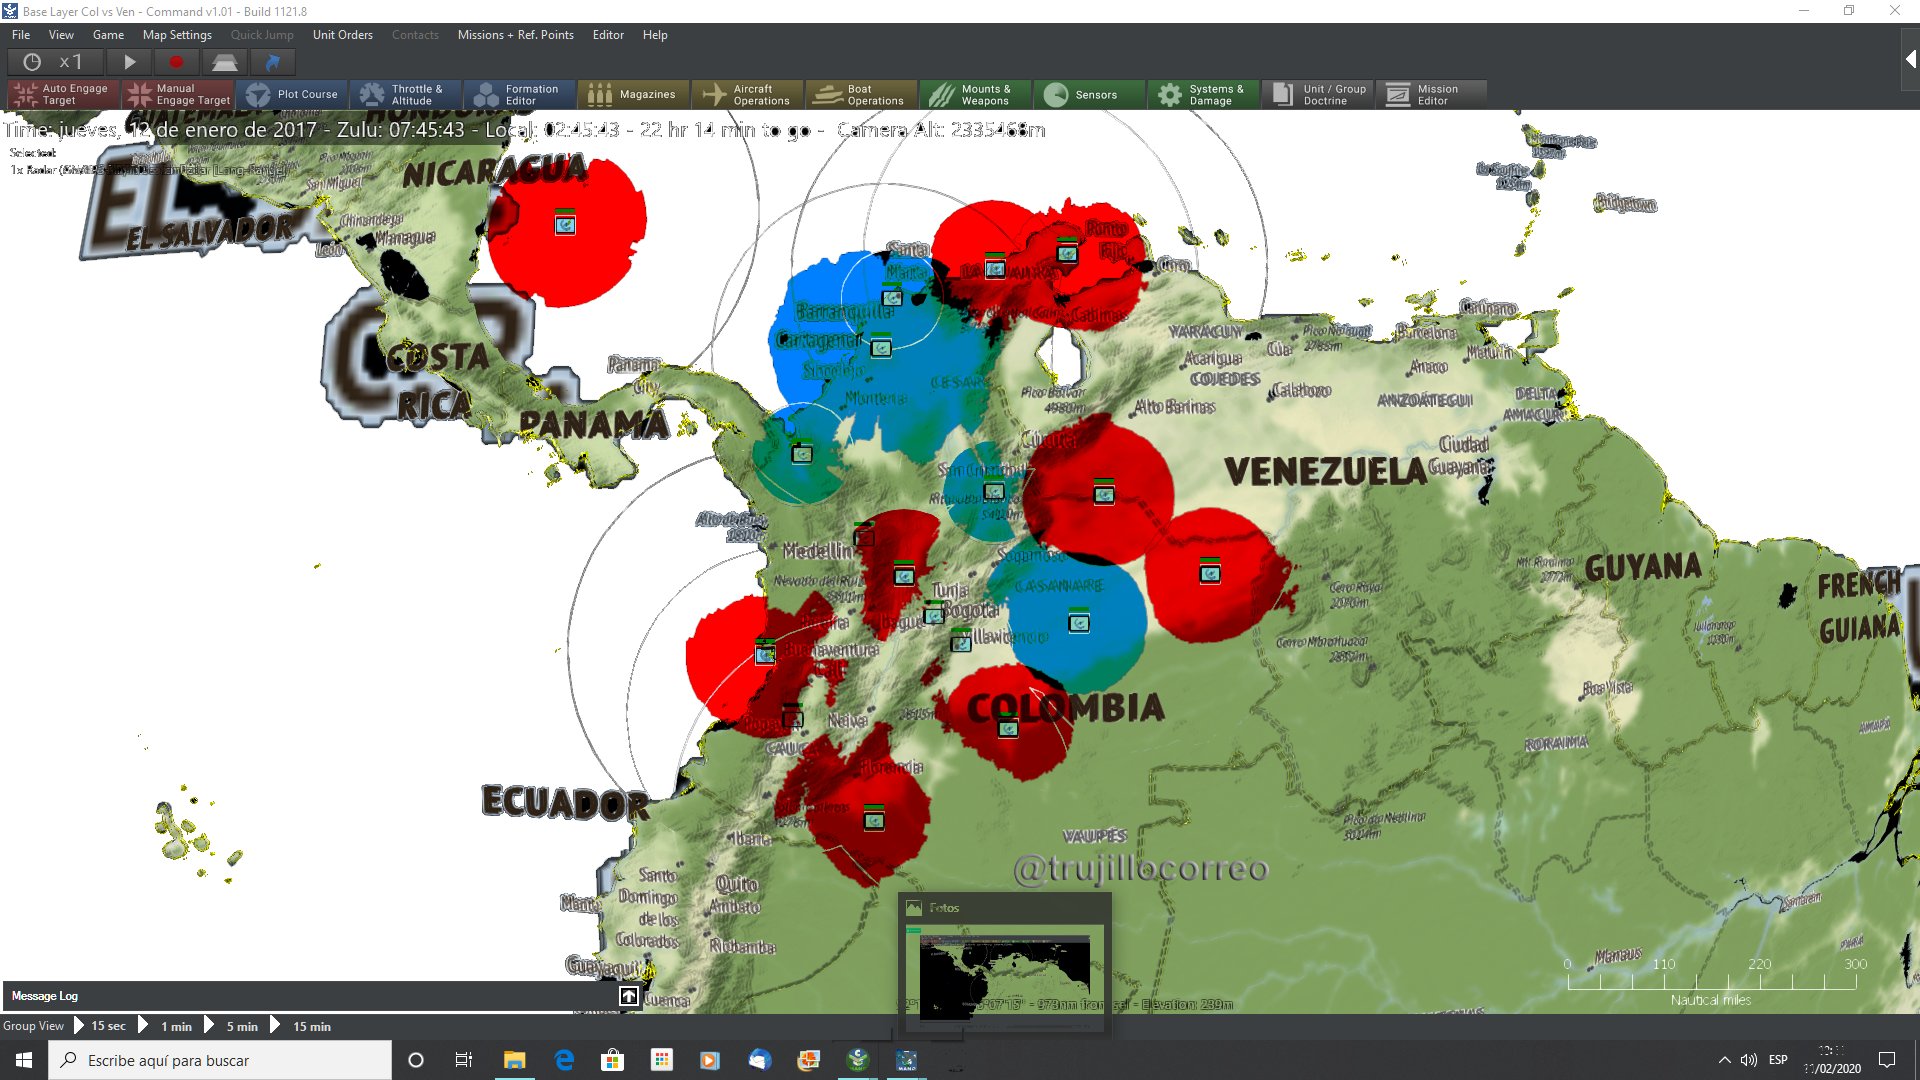Select easternmost red radar unit in Venezuela
Image resolution: width=1920 pixels, height=1080 pixels.
[1210, 573]
